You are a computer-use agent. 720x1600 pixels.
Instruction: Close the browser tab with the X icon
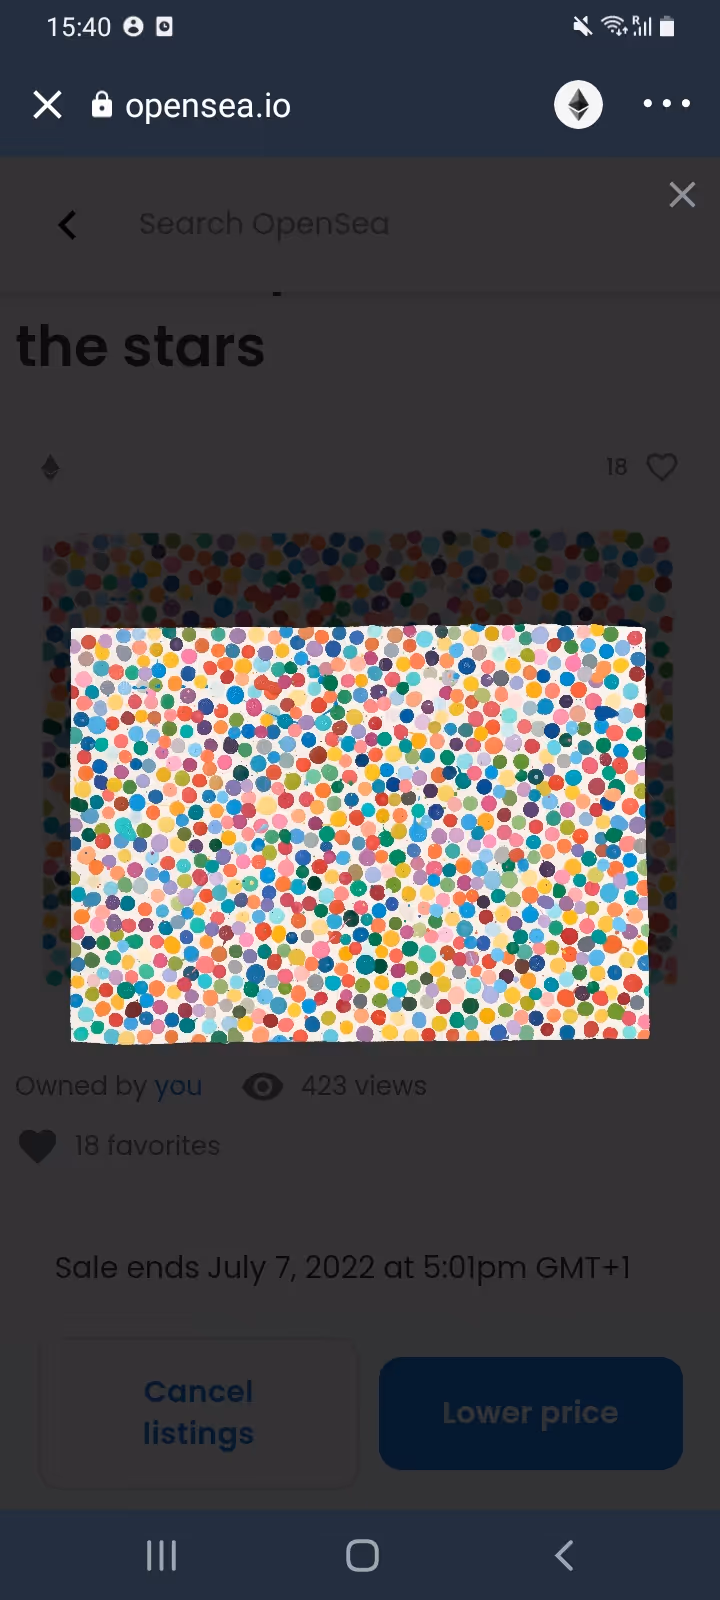tap(47, 105)
